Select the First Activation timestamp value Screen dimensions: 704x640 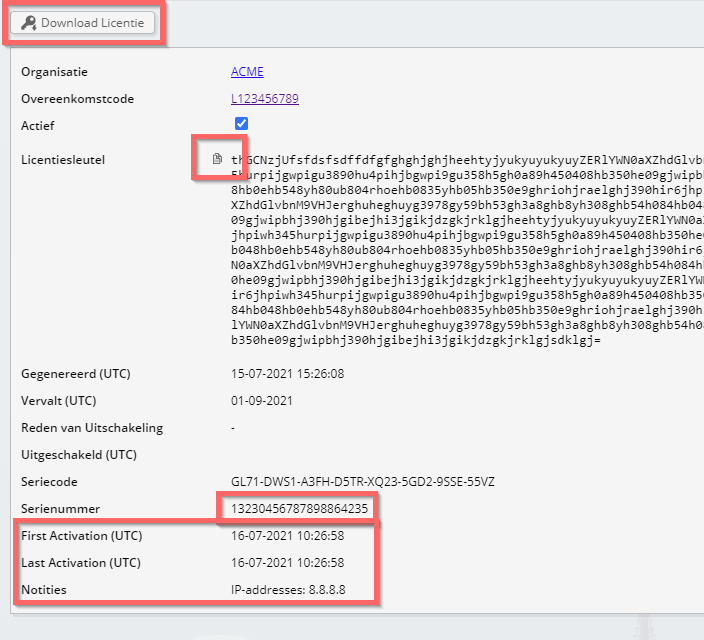287,536
